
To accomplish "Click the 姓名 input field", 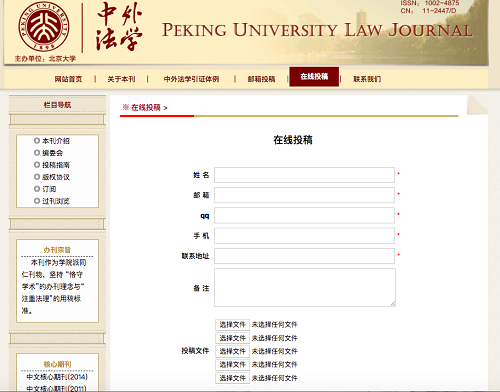I will coord(304,175).
